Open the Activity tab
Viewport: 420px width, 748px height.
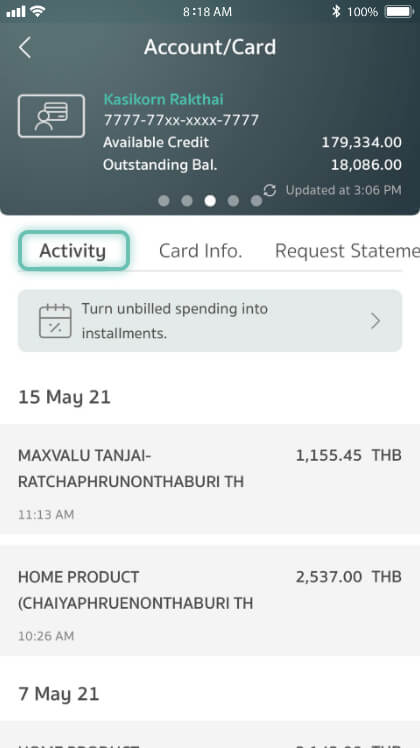(x=74, y=251)
